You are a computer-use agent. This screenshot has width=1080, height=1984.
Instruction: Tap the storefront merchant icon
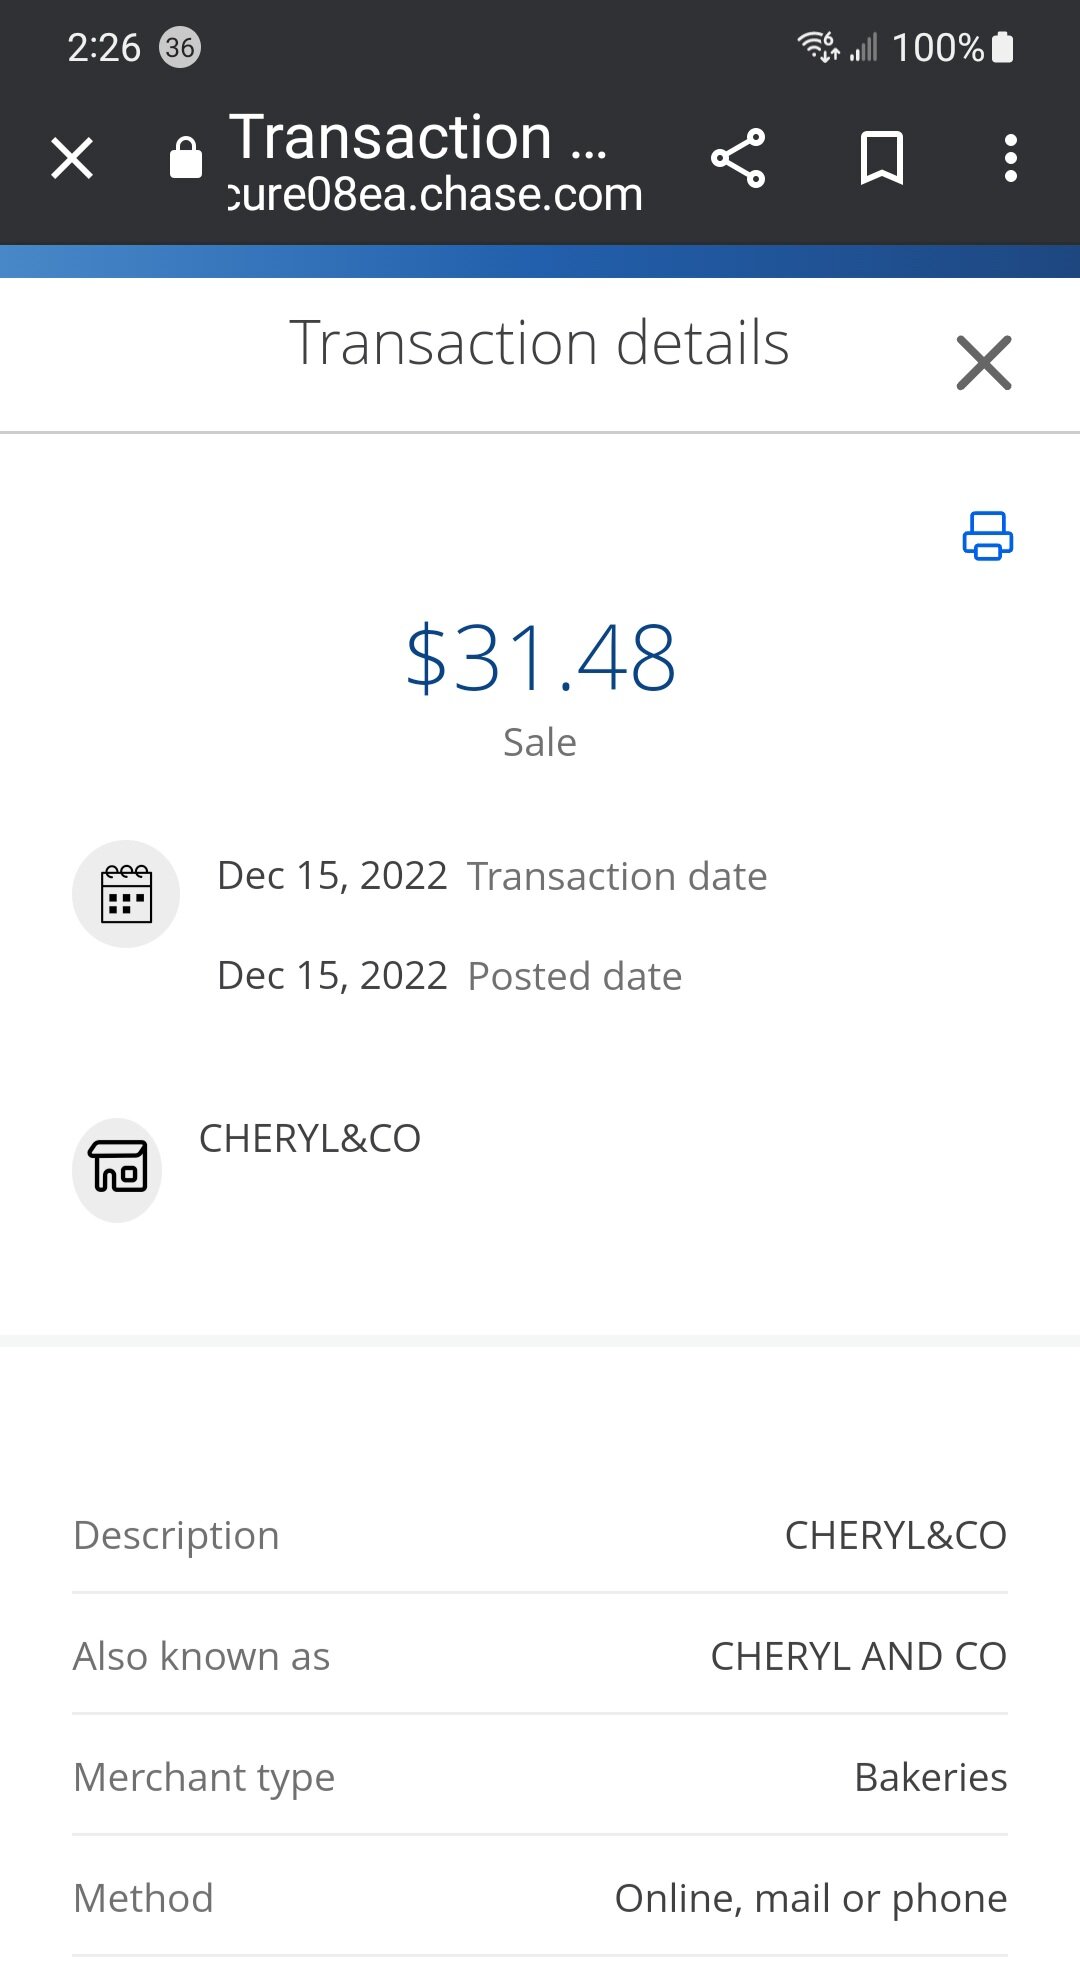(x=117, y=1170)
